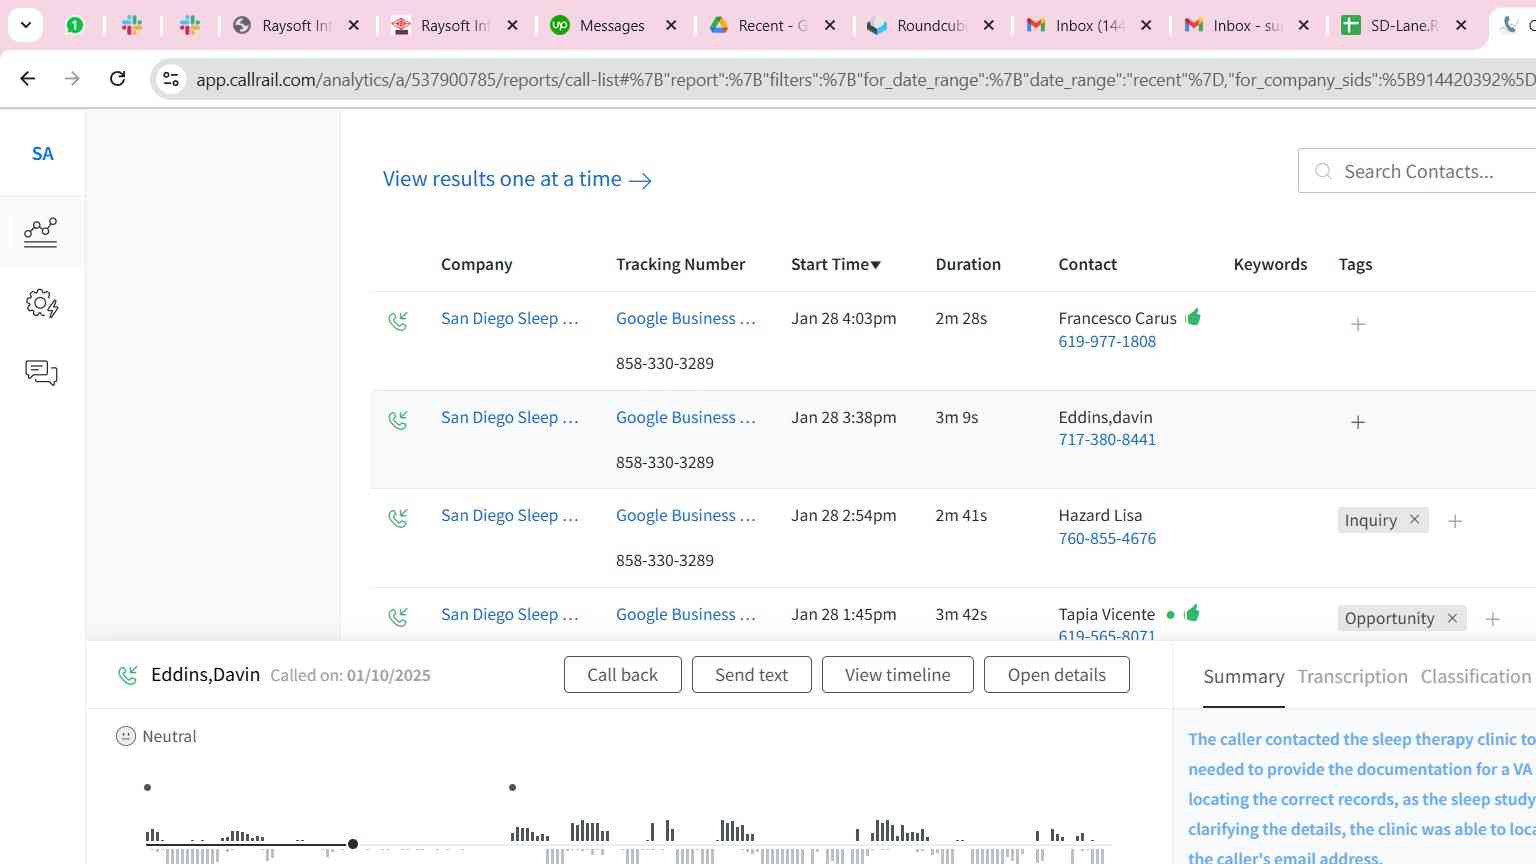Viewport: 1536px width, 864px height.
Task: Click the Send text button
Action: pos(751,675)
